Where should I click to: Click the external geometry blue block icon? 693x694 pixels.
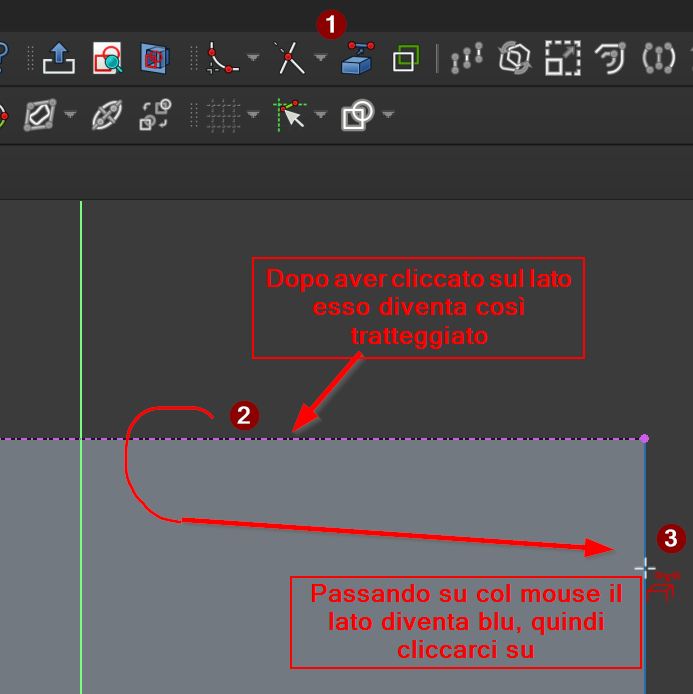(357, 59)
